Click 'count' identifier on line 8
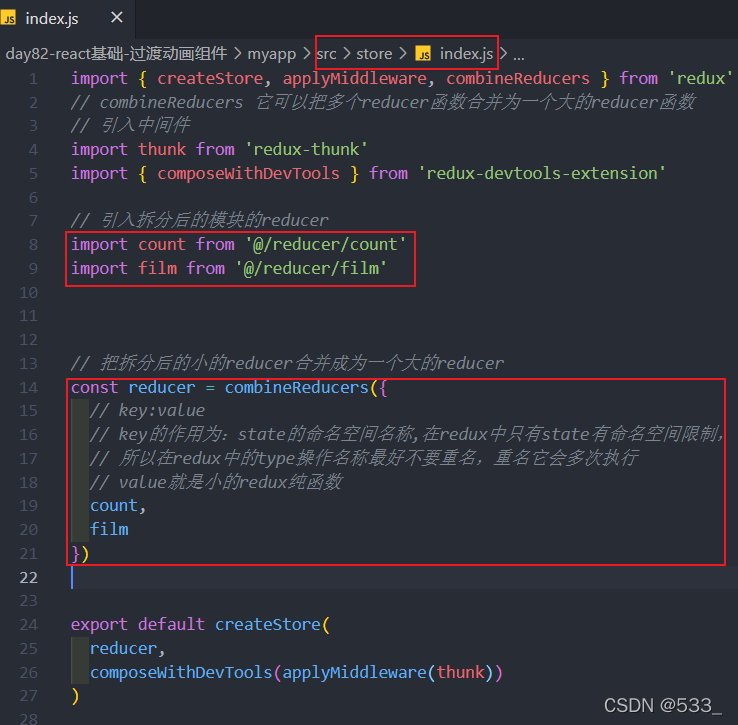 (162, 244)
